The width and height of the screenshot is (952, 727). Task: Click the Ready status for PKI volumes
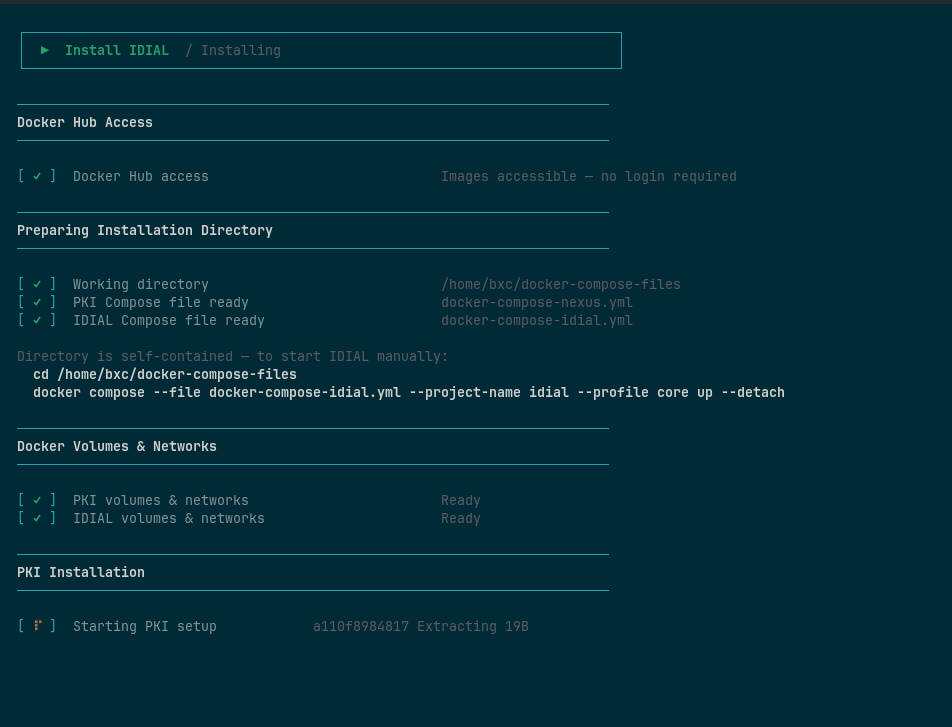pyautogui.click(x=460, y=500)
